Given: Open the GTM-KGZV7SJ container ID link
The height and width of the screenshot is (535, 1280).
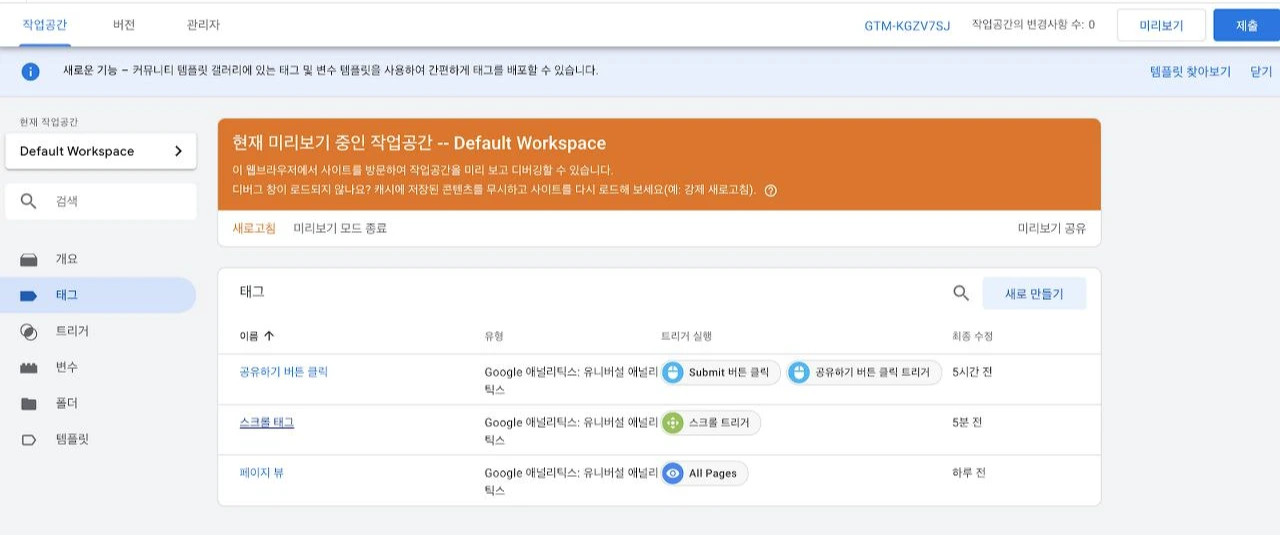Looking at the screenshot, I should click(907, 25).
